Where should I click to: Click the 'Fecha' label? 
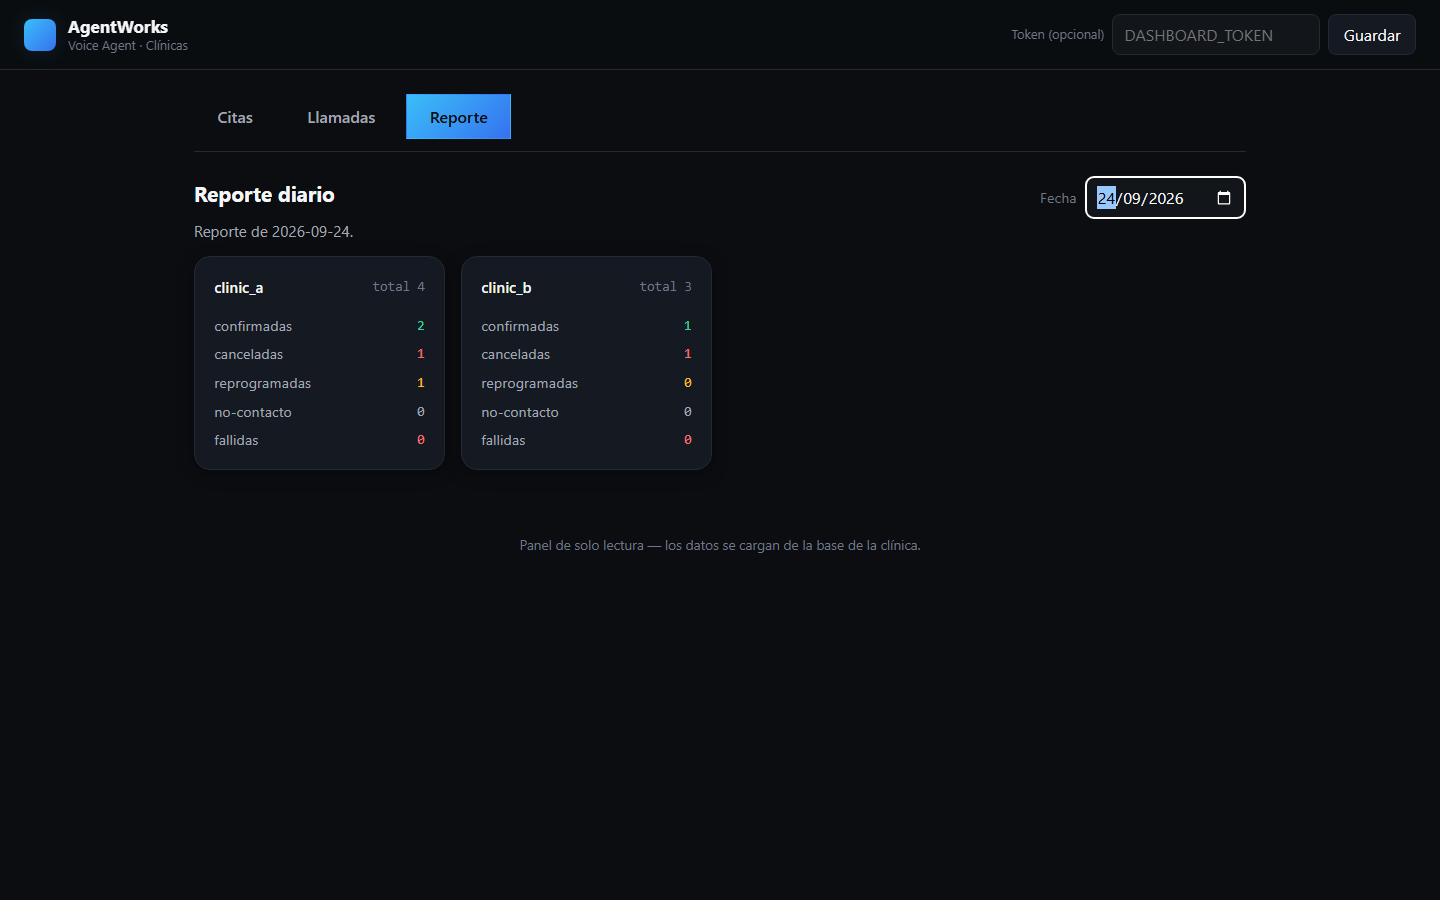point(1058,198)
